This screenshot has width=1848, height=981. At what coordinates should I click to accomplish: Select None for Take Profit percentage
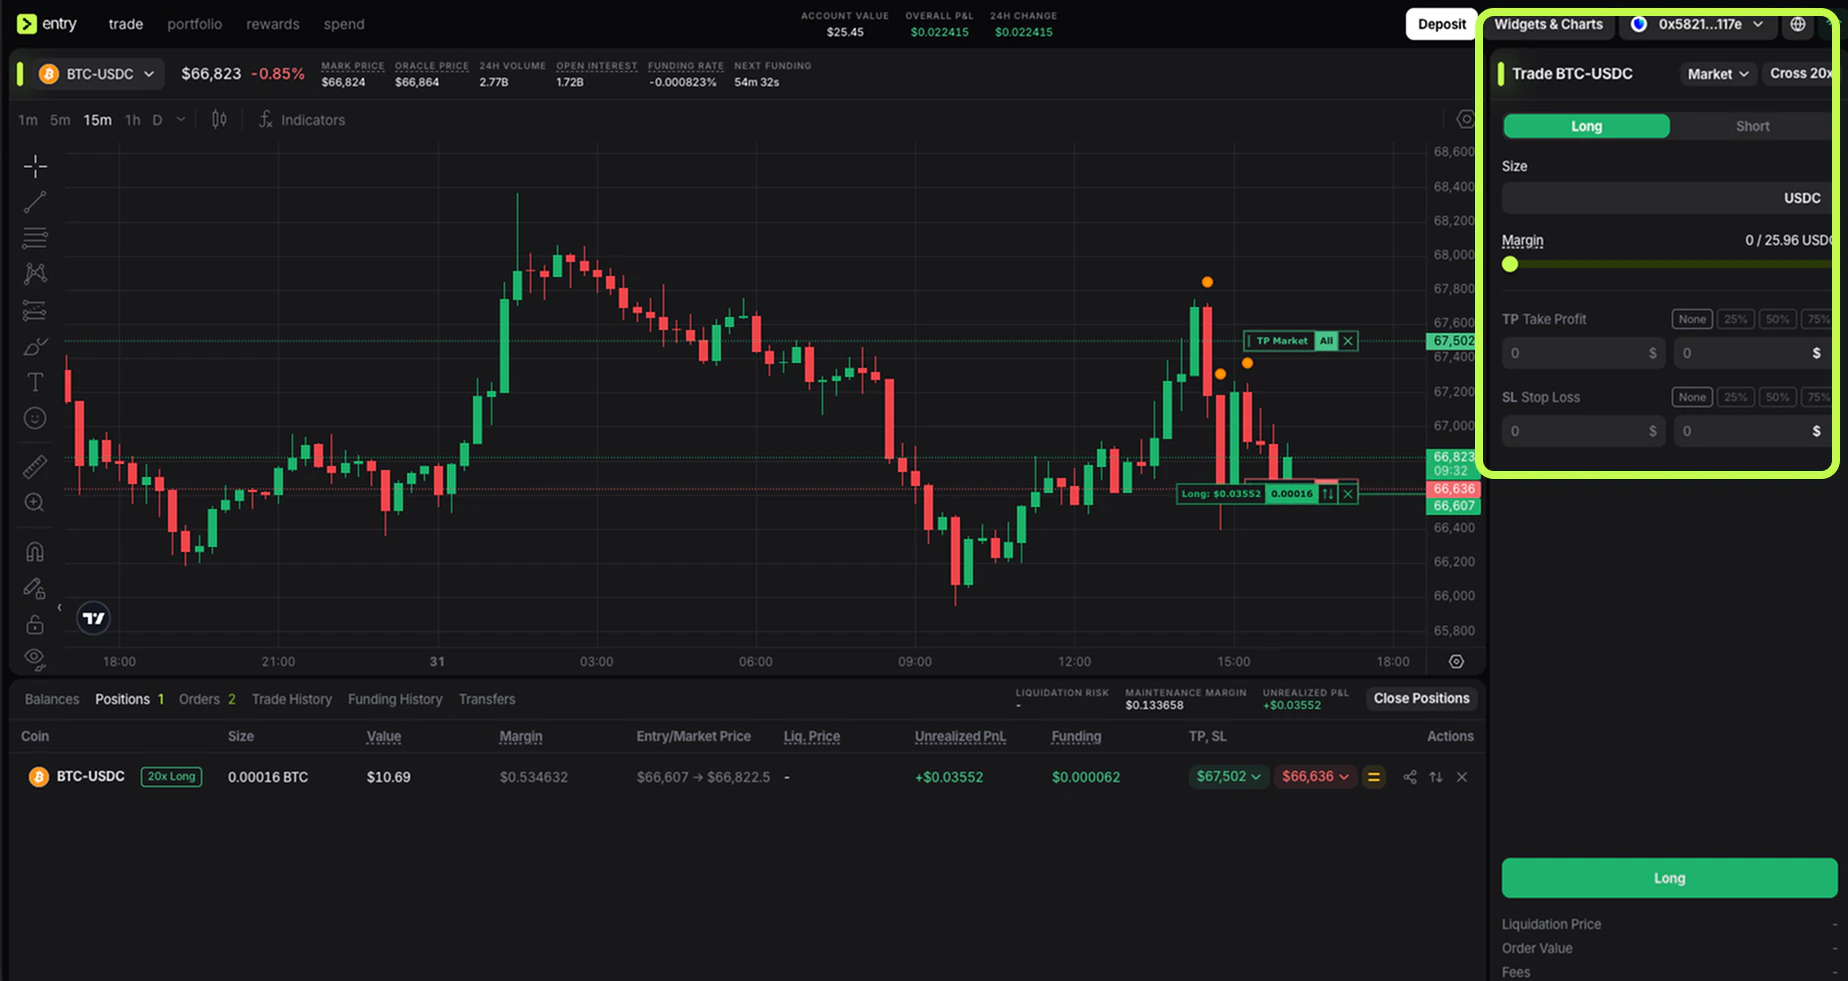(1692, 319)
